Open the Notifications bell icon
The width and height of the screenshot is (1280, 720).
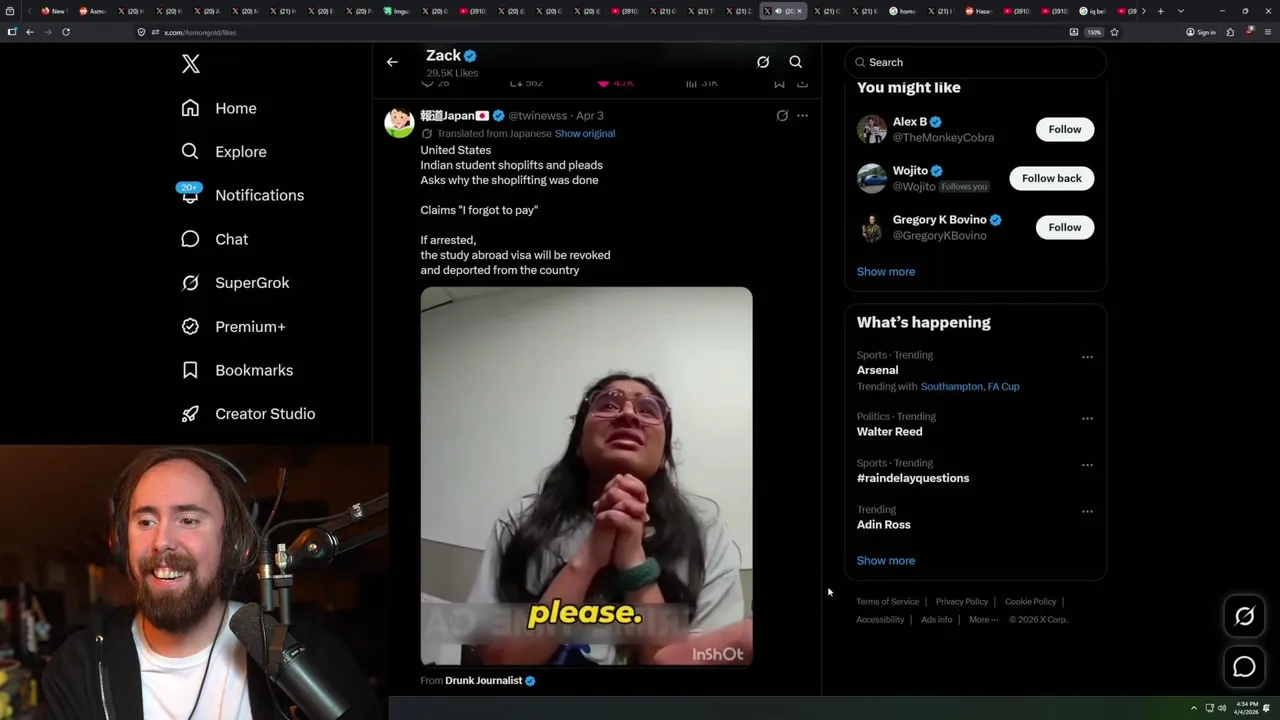[x=190, y=195]
